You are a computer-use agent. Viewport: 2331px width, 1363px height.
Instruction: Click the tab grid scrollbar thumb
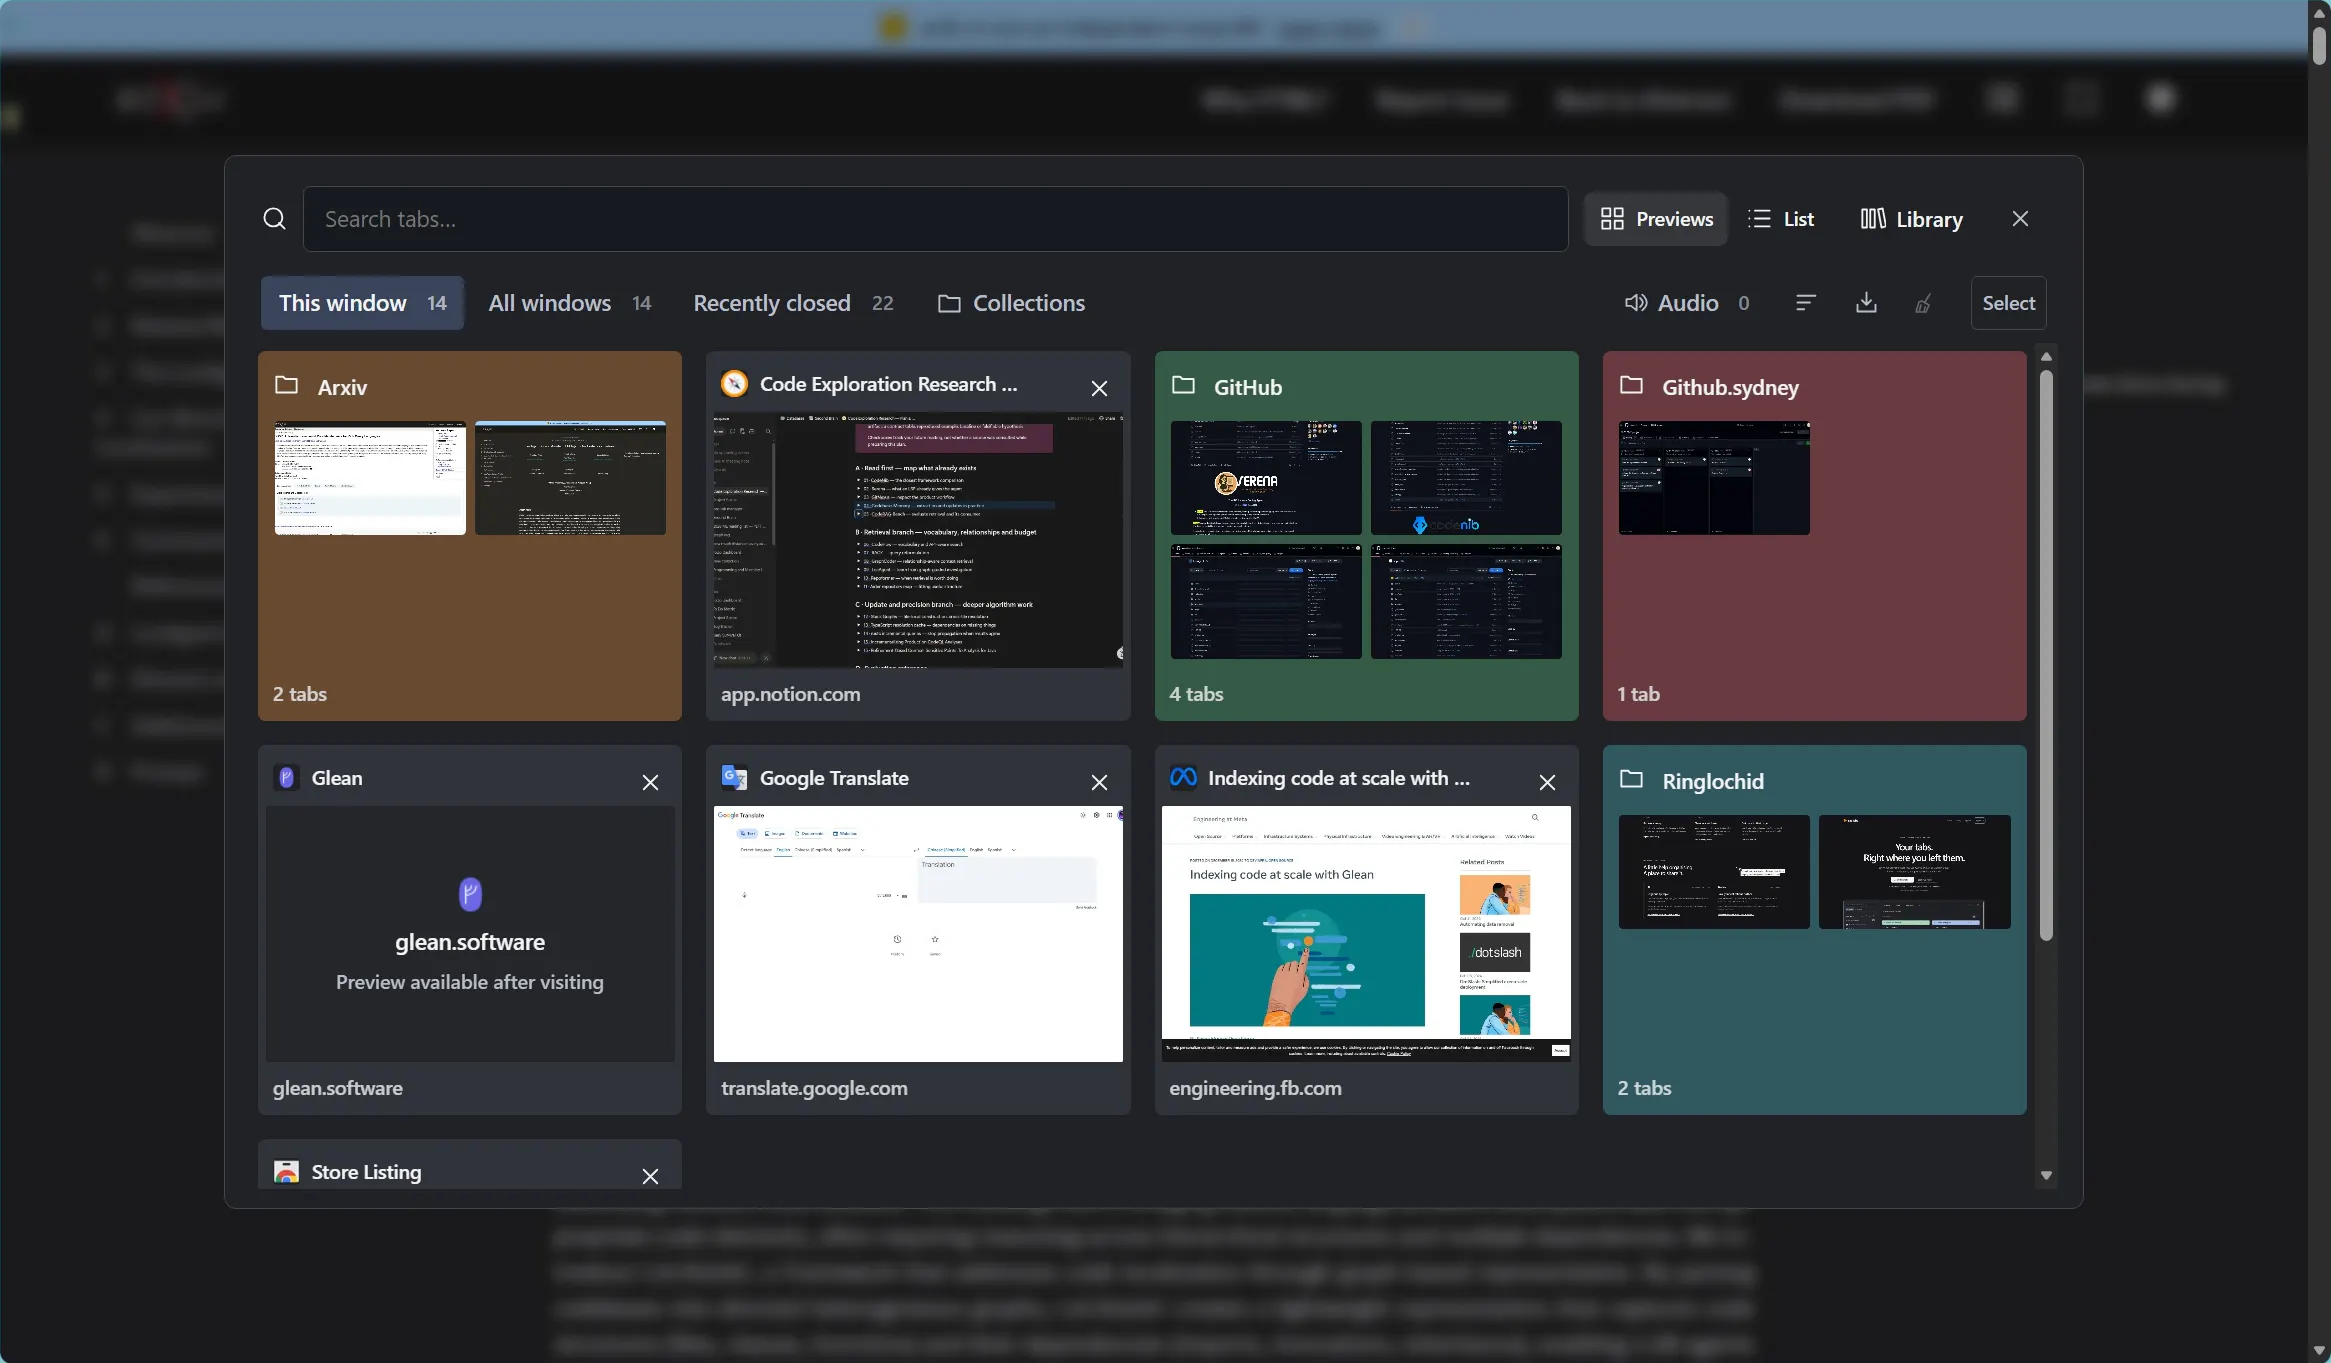(x=2046, y=655)
